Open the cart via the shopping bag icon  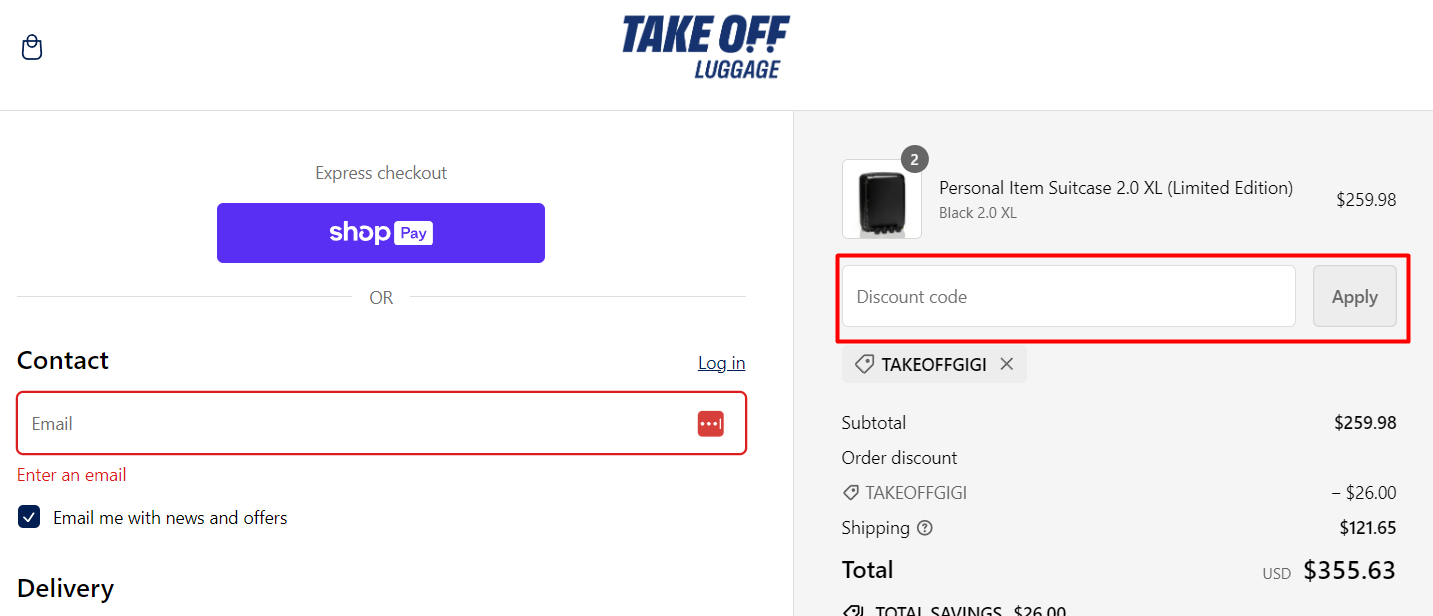point(31,47)
